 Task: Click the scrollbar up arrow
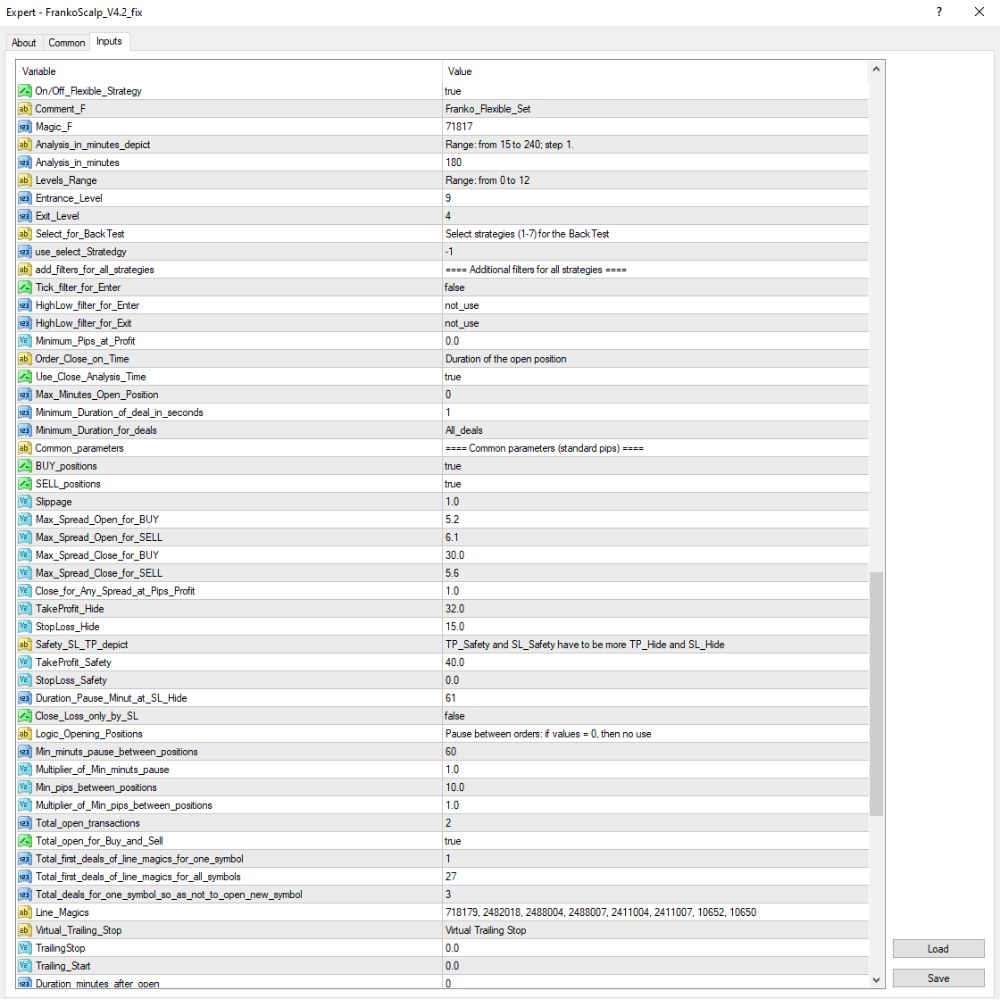[x=876, y=69]
